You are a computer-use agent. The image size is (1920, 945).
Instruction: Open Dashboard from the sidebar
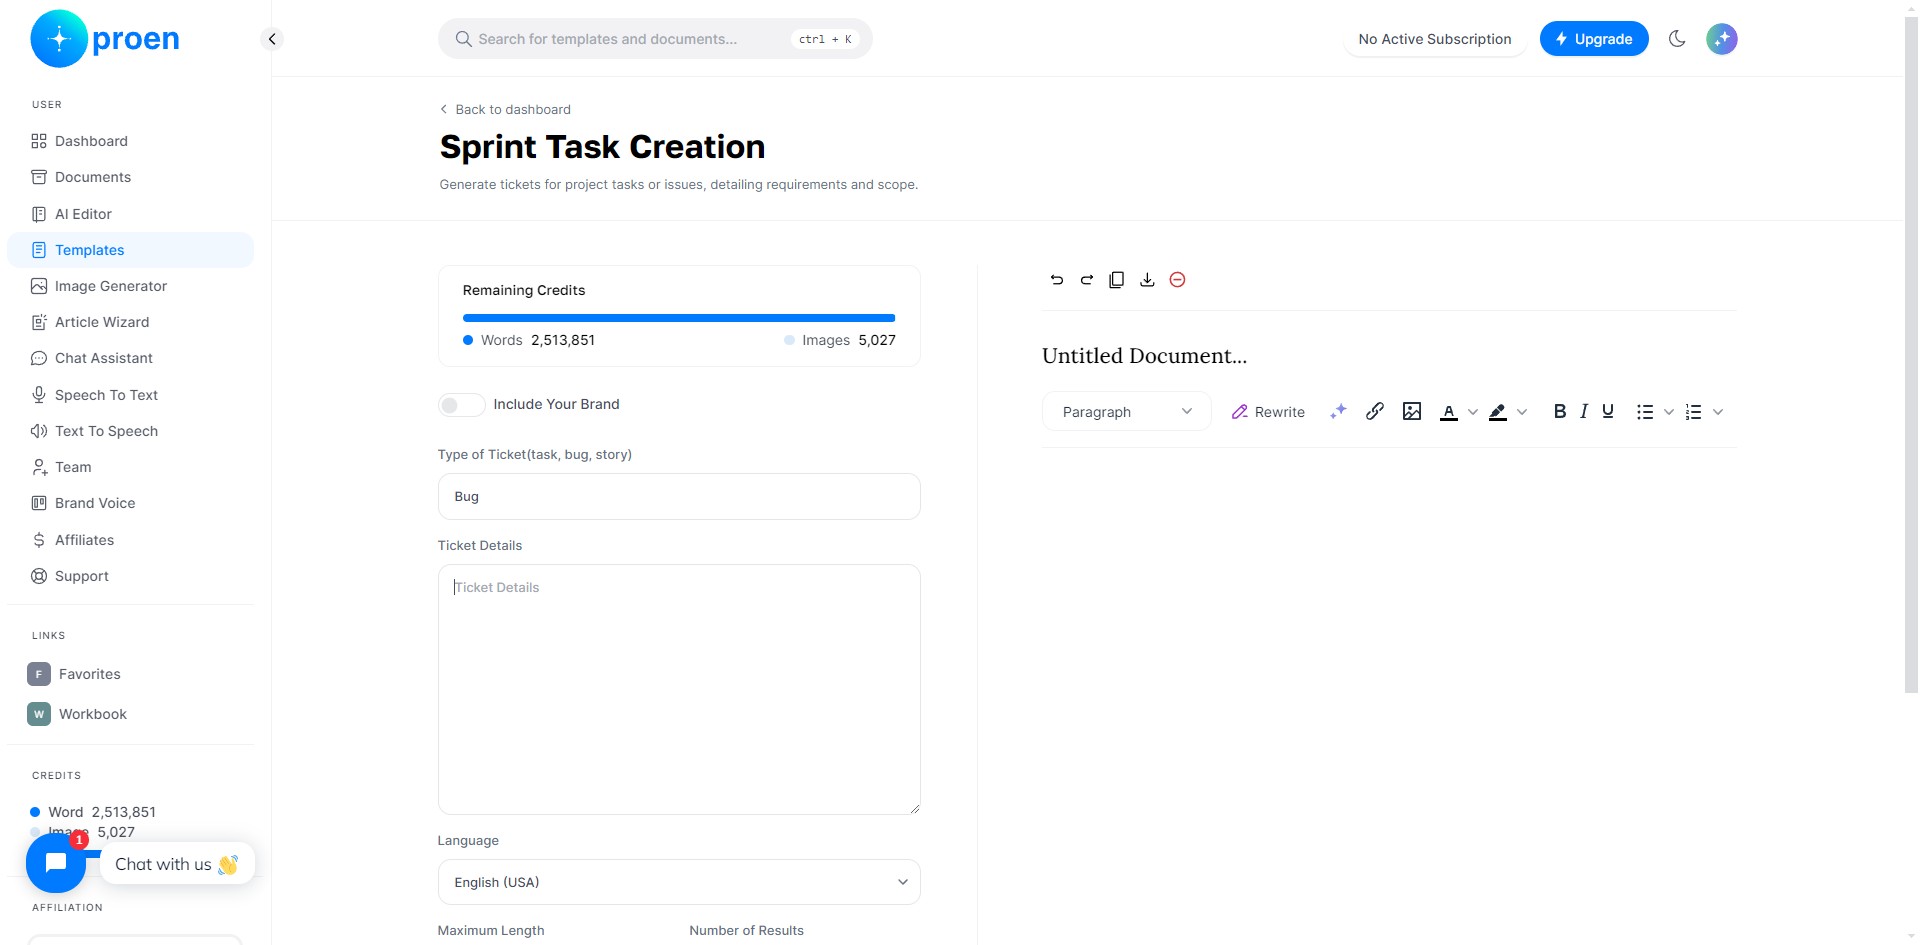point(130,141)
